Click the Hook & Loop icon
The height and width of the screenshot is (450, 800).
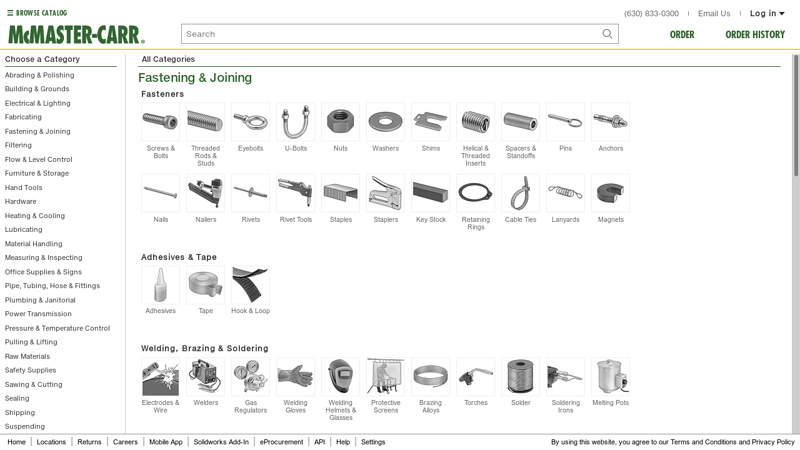click(x=251, y=285)
